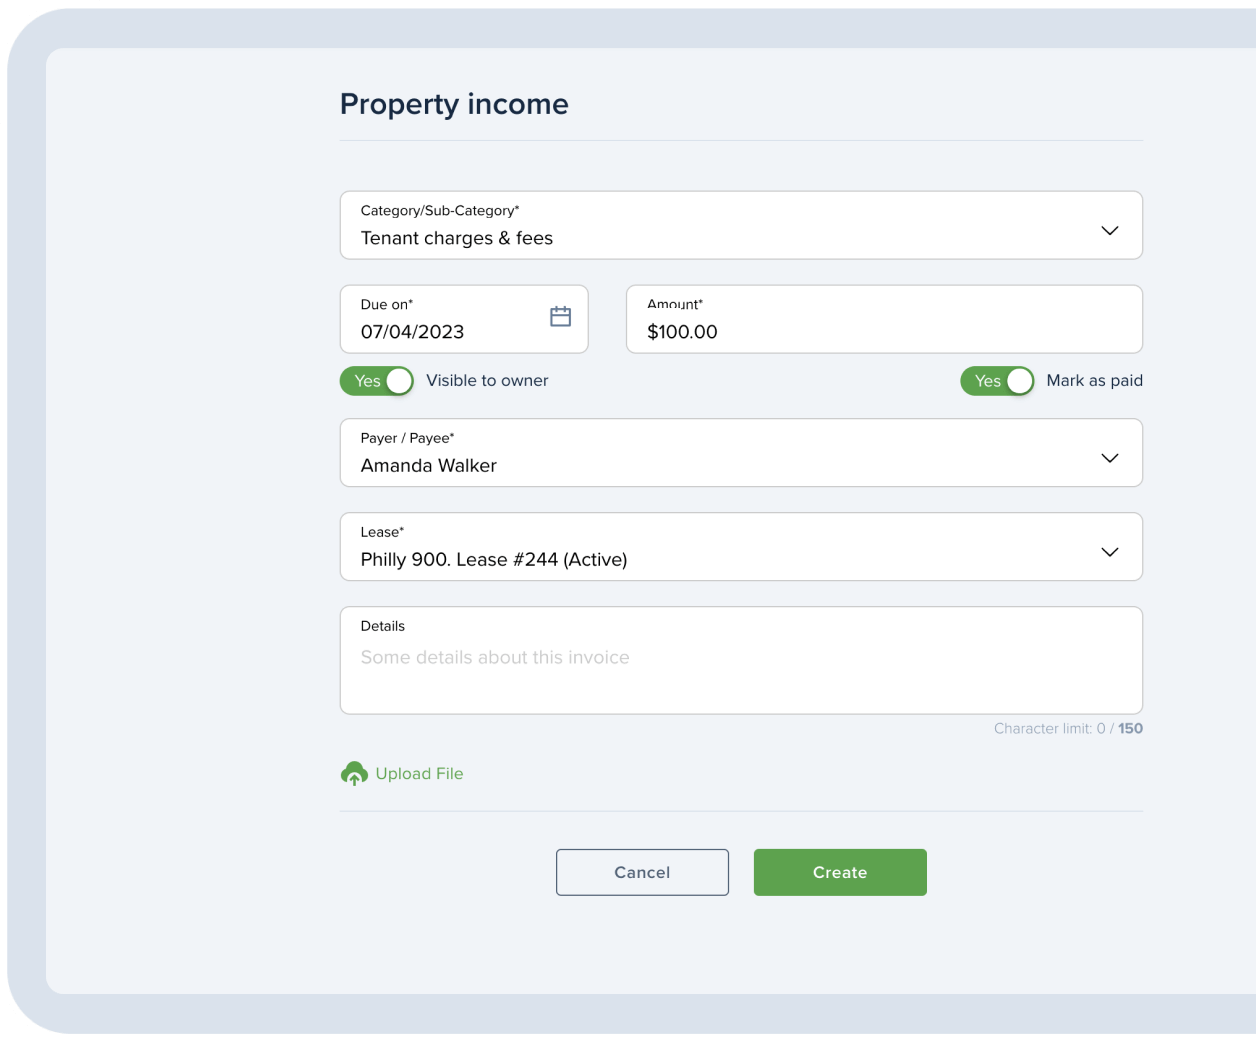Click the chevron beside Amanda Walker
Image resolution: width=1256 pixels, height=1040 pixels.
click(1109, 457)
